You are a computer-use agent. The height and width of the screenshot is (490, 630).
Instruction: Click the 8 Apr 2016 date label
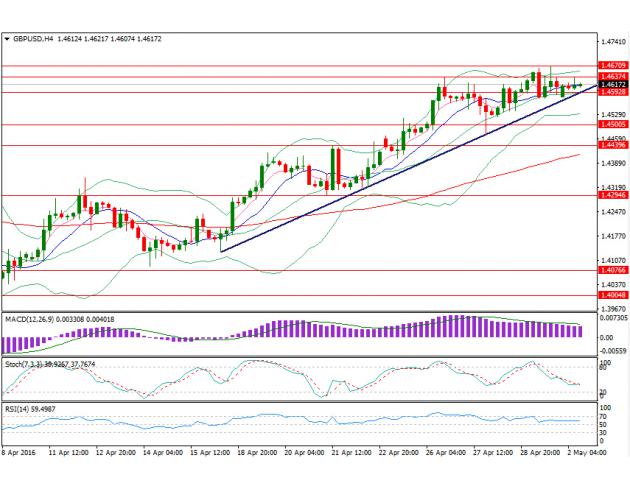20,453
